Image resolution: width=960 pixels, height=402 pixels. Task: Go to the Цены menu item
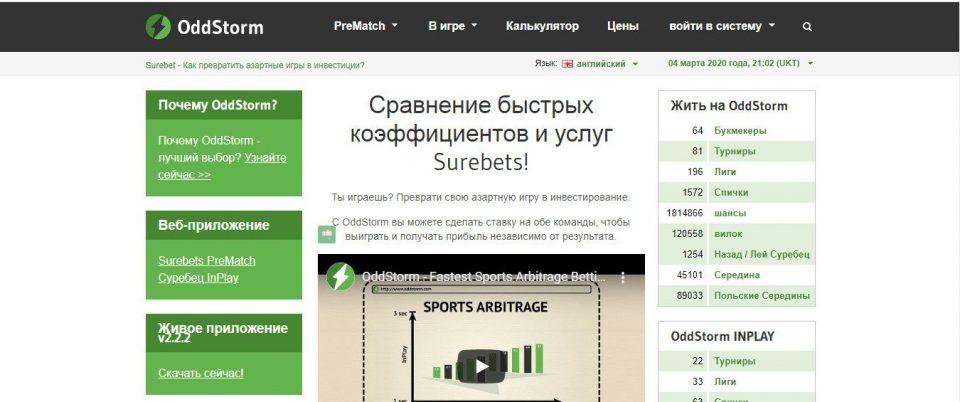point(623,26)
